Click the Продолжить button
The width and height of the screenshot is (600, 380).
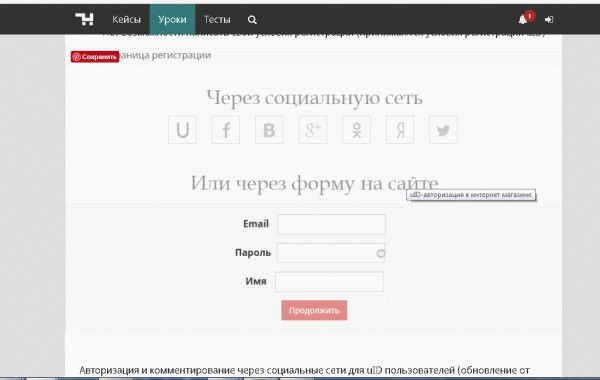[x=314, y=310]
